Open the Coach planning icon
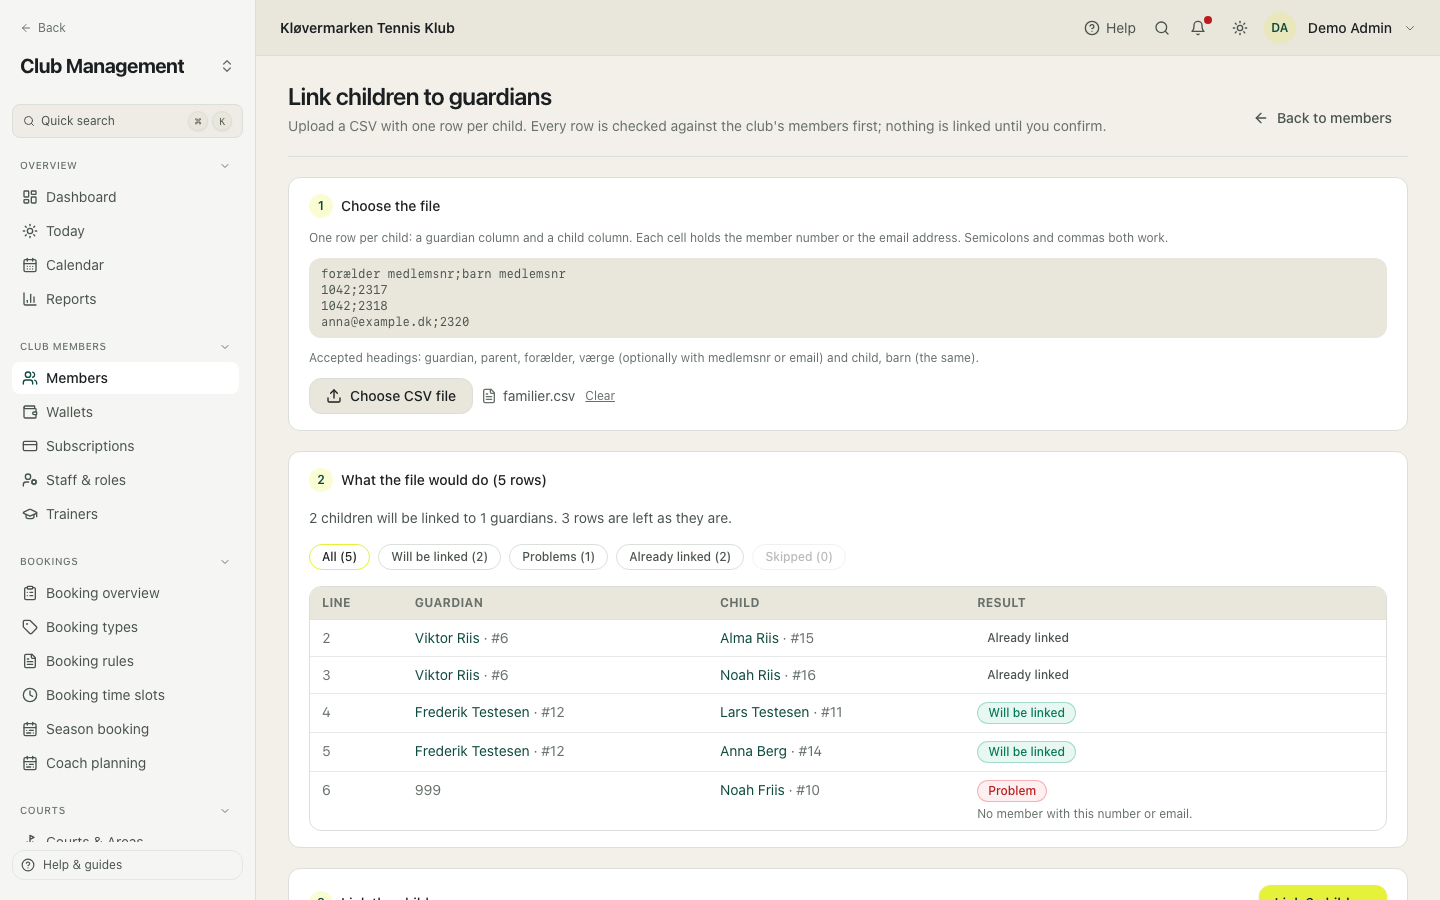This screenshot has height=900, width=1440. 30,763
